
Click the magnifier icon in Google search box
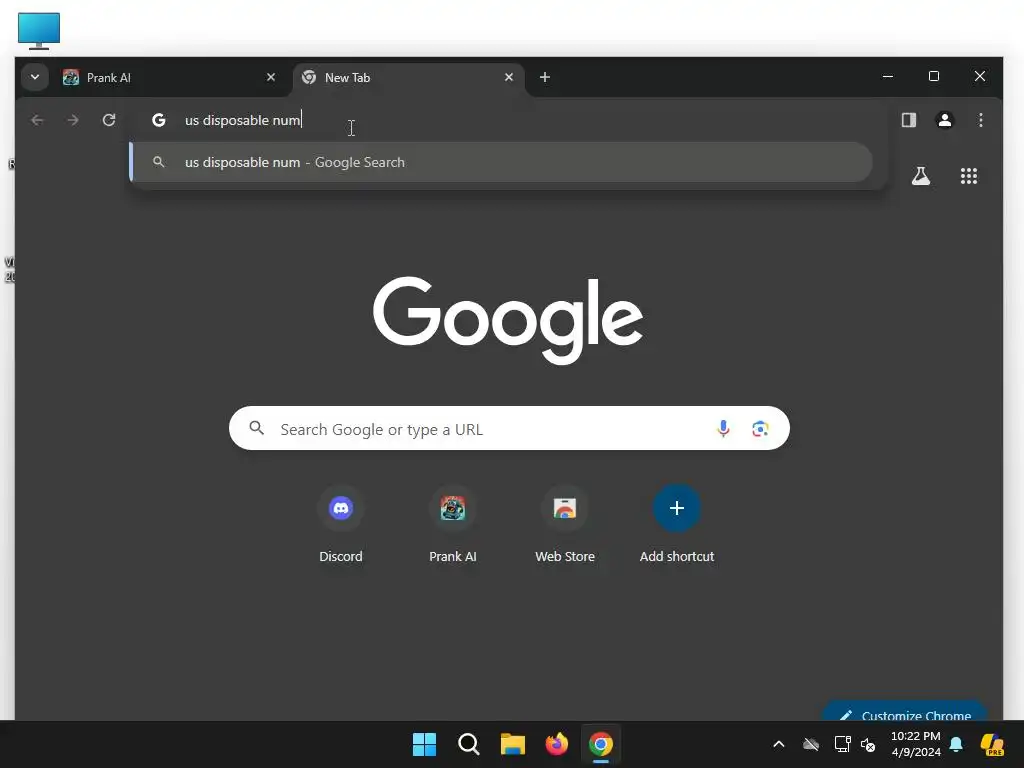point(257,428)
